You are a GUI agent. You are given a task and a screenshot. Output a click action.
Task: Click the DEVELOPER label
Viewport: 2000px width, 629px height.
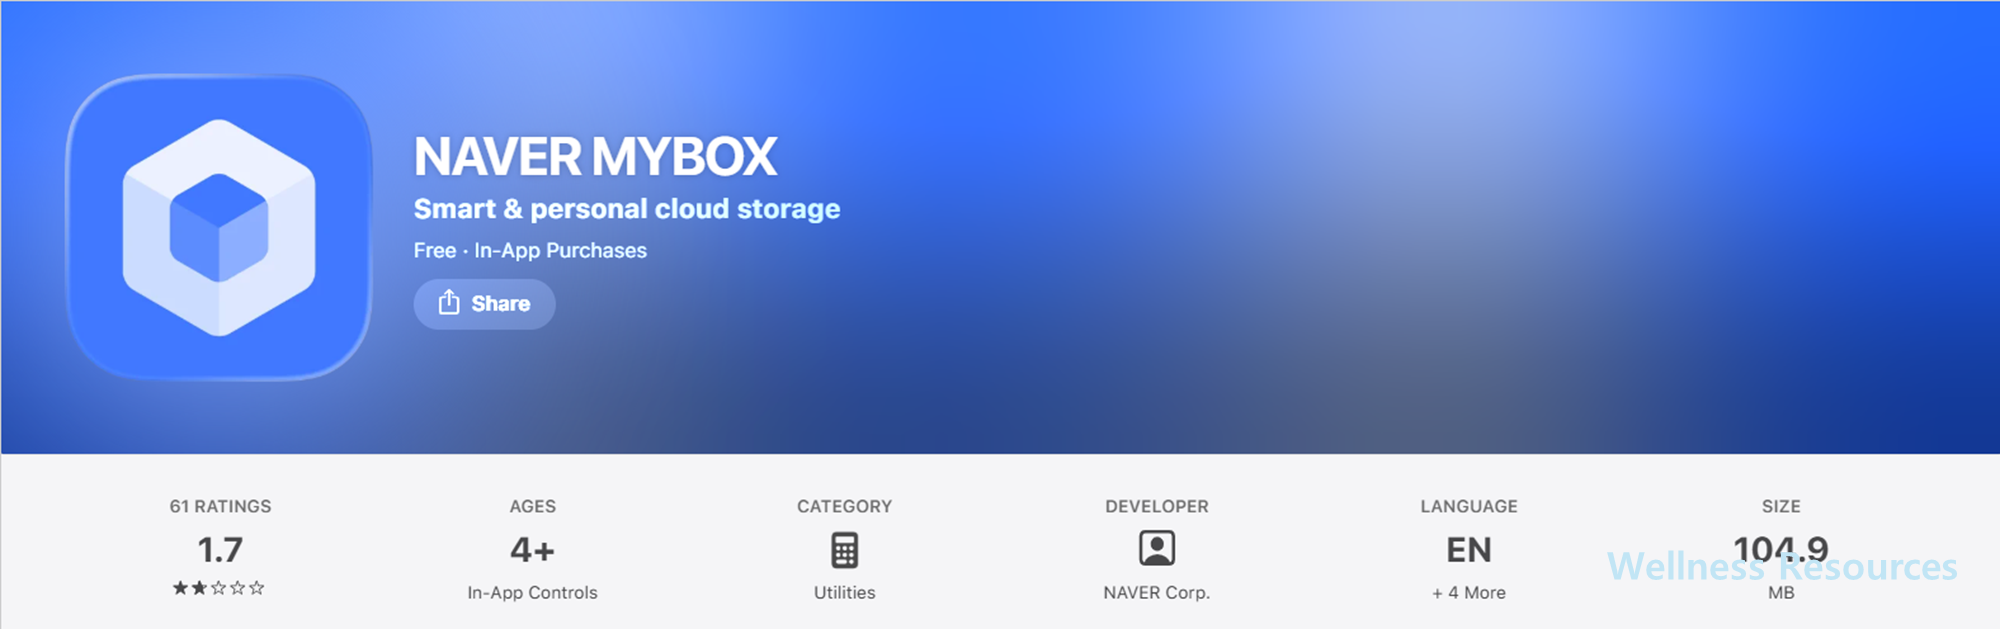[x=1157, y=506]
